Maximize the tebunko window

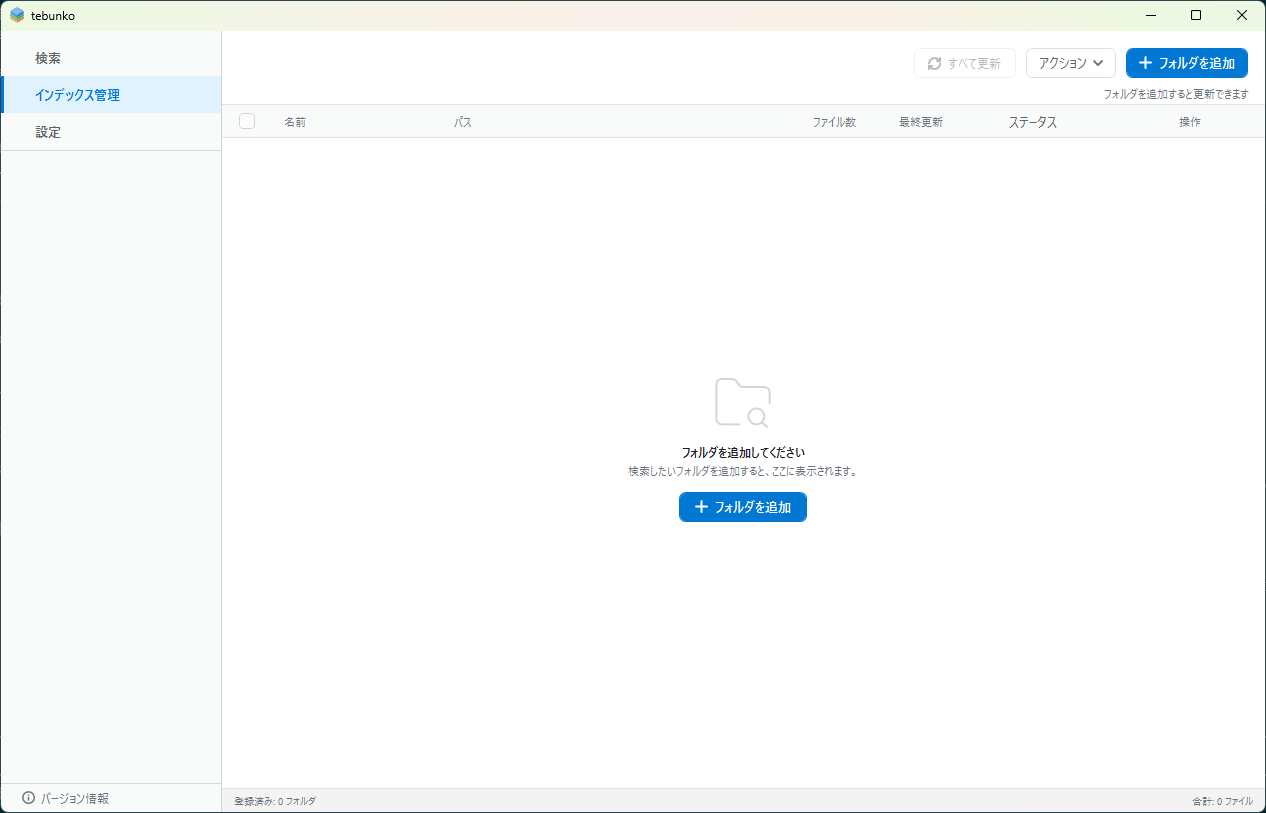(1196, 15)
